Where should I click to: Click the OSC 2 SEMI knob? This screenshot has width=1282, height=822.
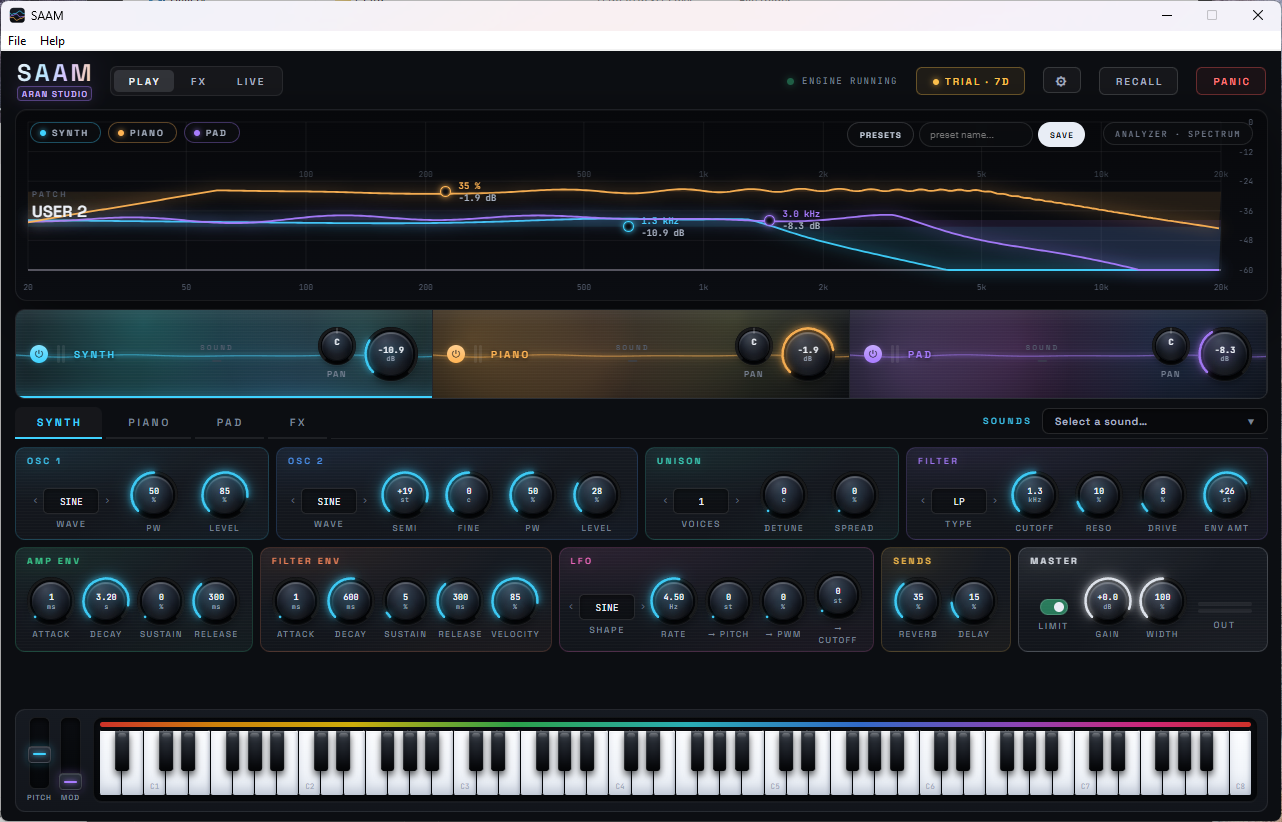[x=405, y=494]
